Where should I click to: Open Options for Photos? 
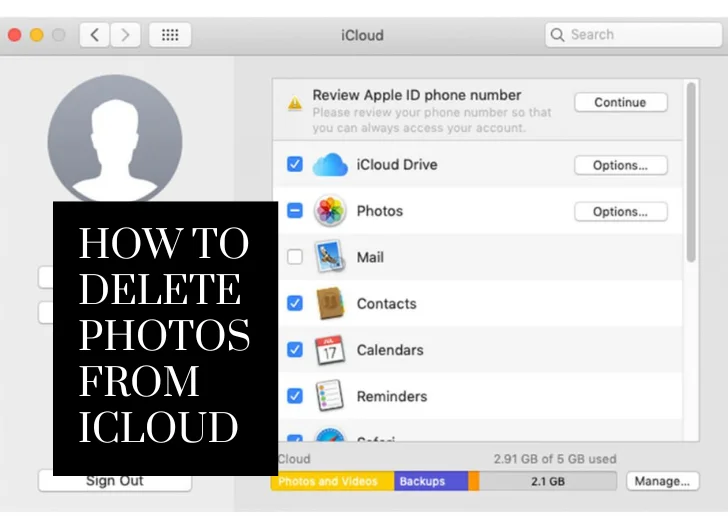pos(621,212)
